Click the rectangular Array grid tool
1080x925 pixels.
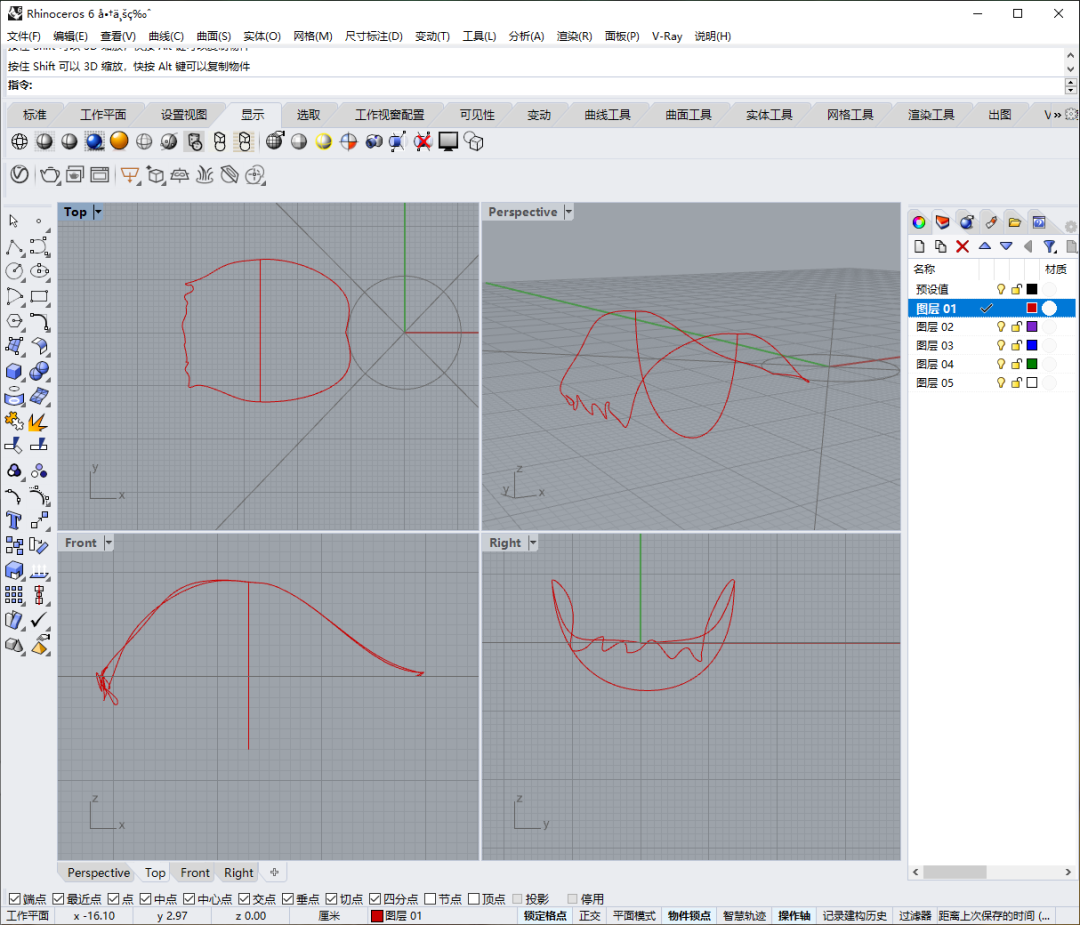point(14,595)
